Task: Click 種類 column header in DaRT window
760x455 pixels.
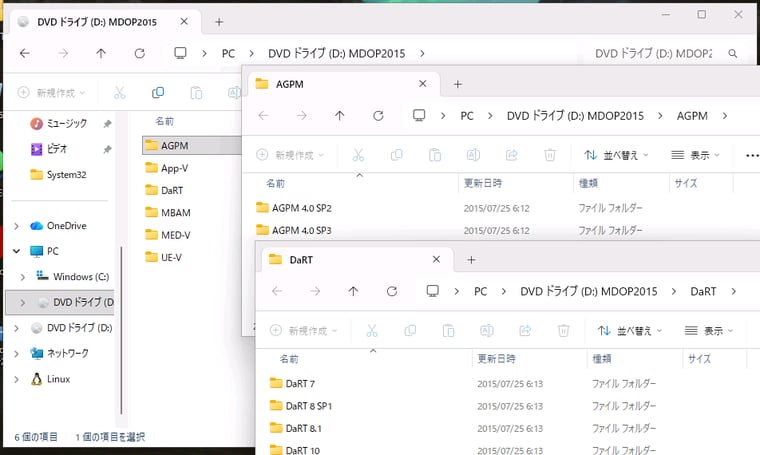Action: pos(634,359)
